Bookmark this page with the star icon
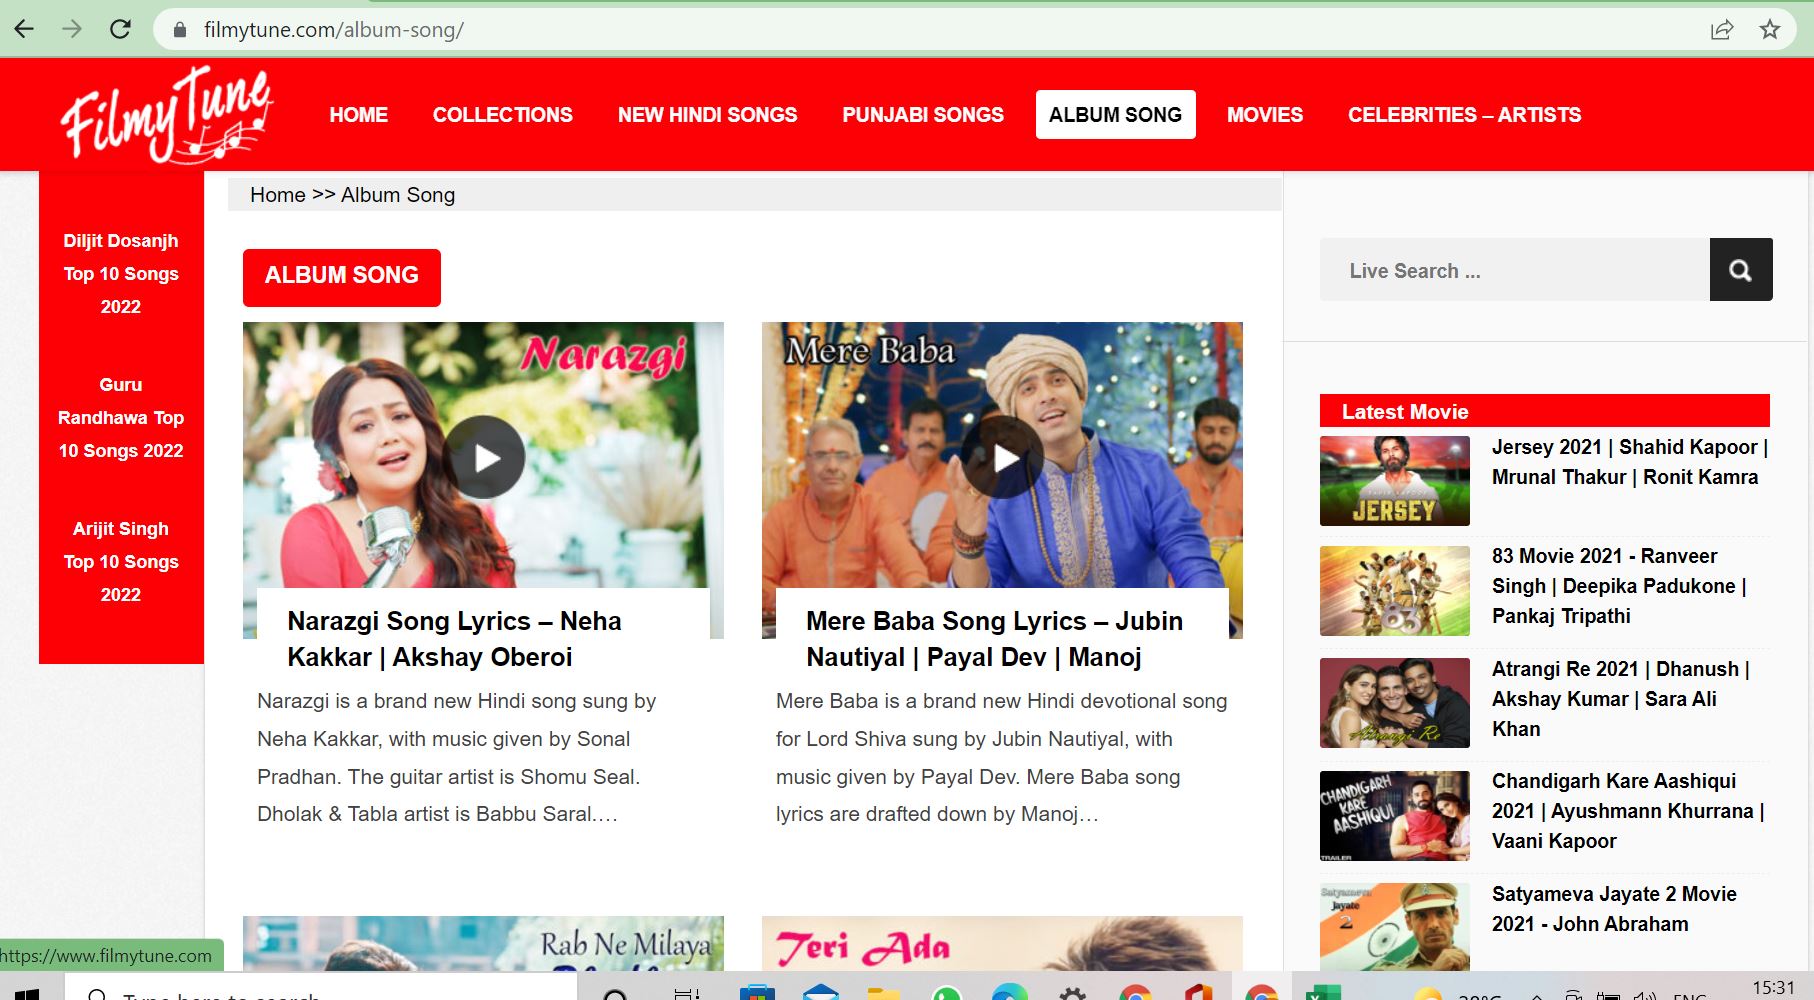The image size is (1814, 1000). [1770, 30]
